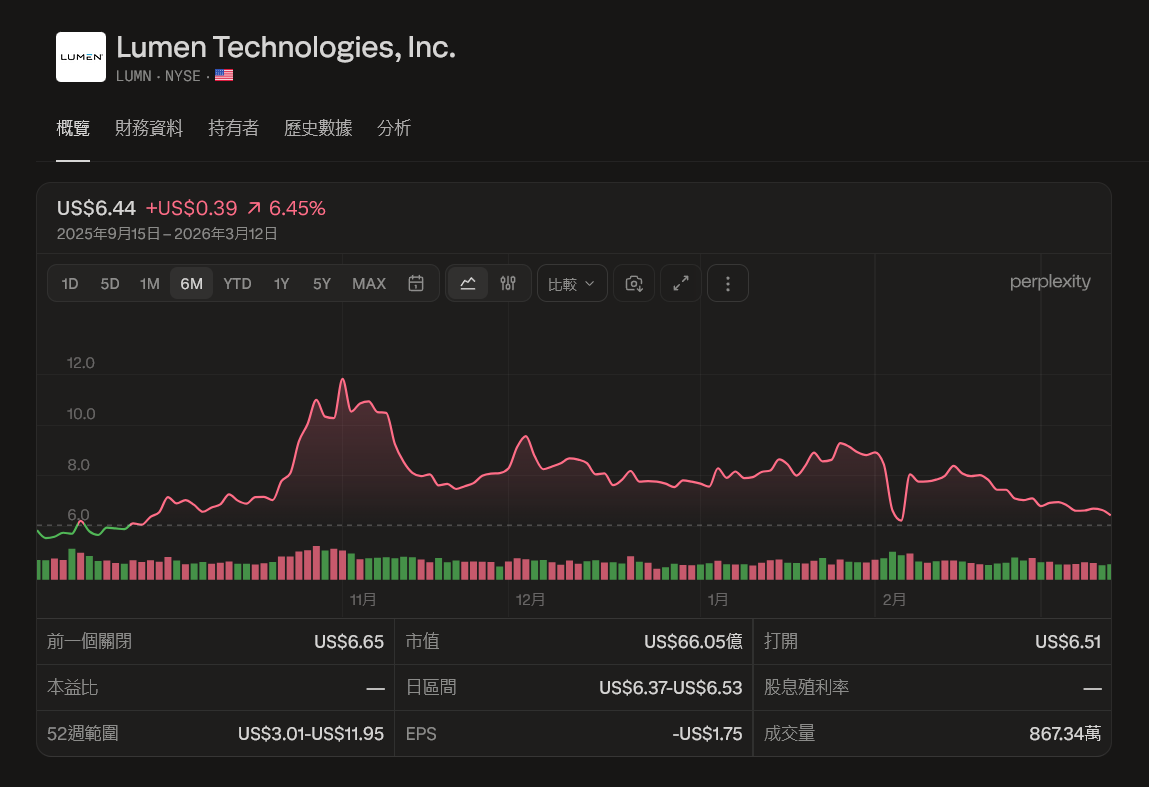Click the 6.45% percentage change
Viewport: 1149px width, 787px height.
[297, 208]
